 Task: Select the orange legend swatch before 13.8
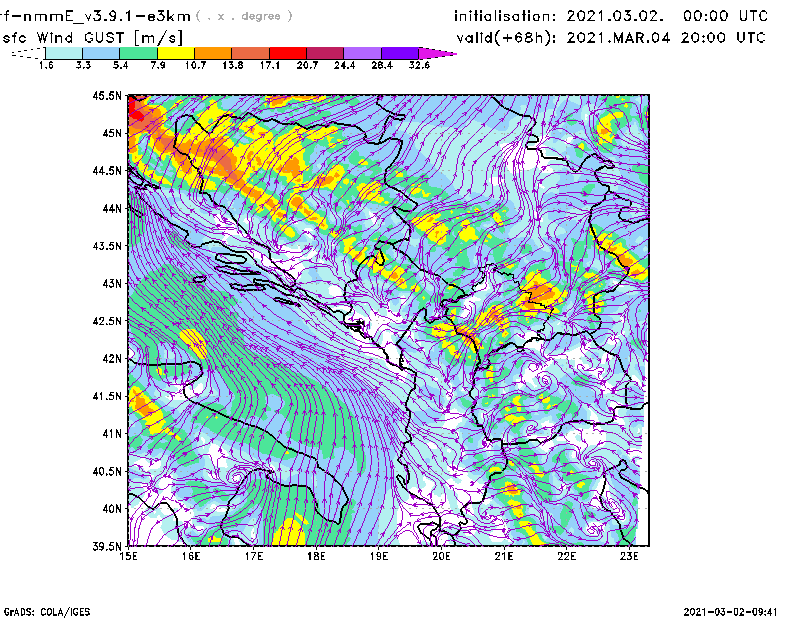point(213,53)
